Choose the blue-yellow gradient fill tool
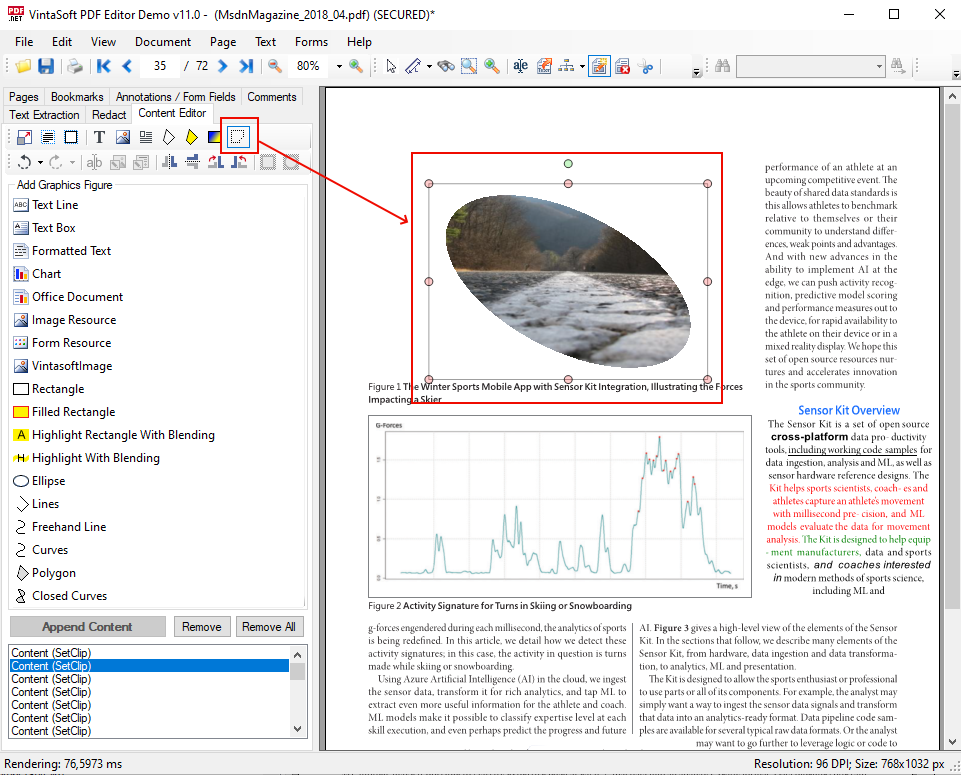The width and height of the screenshot is (961, 775). [x=215, y=137]
